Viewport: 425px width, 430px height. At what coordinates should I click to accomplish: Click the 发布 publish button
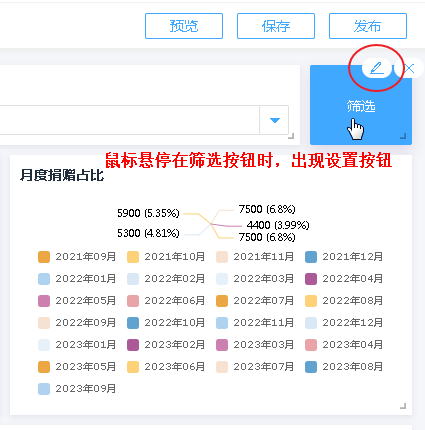(368, 26)
